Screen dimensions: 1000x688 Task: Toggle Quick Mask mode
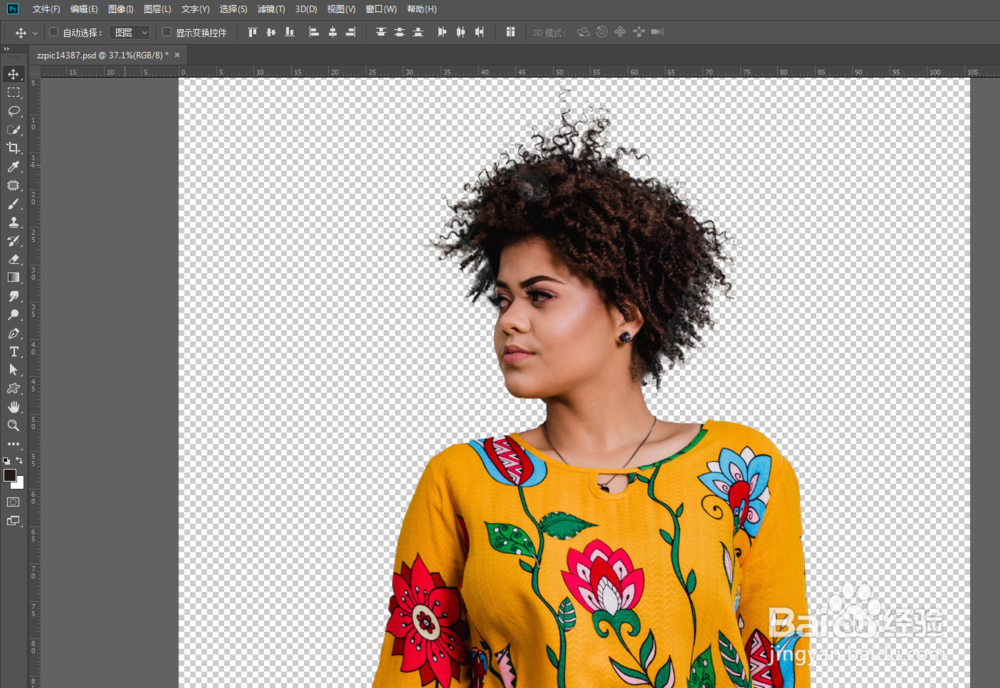[x=13, y=502]
